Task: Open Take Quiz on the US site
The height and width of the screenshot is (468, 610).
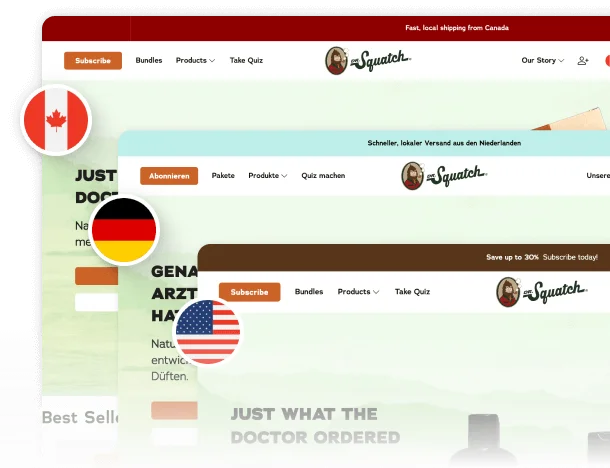Action: (412, 292)
